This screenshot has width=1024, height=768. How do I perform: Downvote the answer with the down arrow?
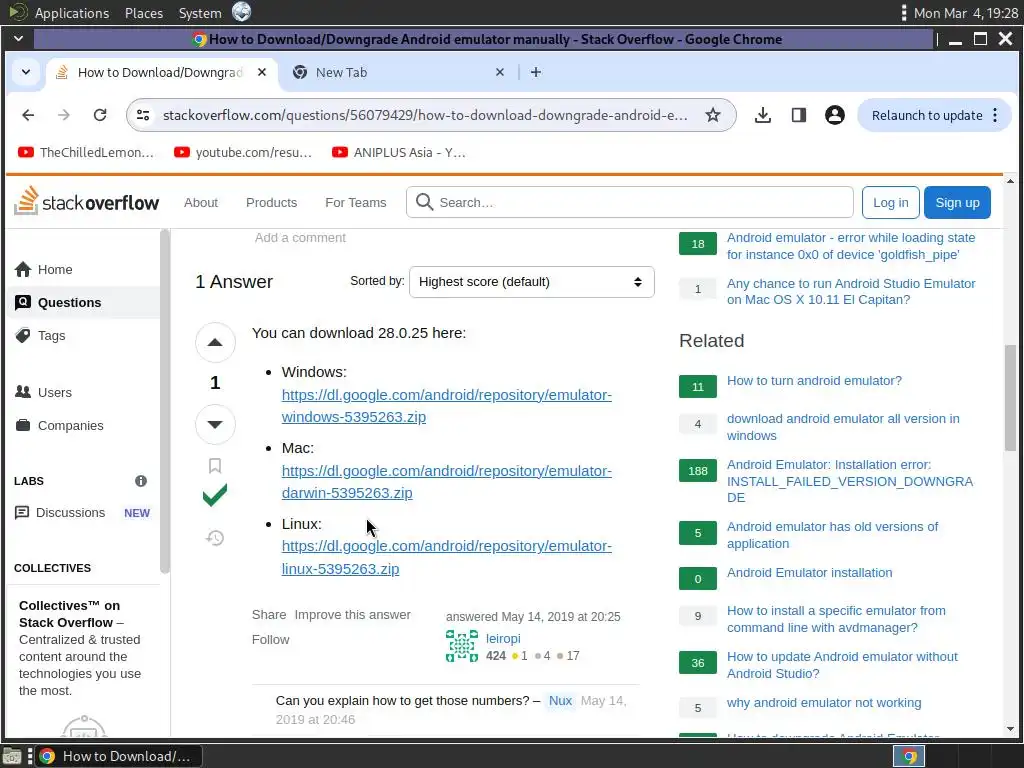pos(215,424)
